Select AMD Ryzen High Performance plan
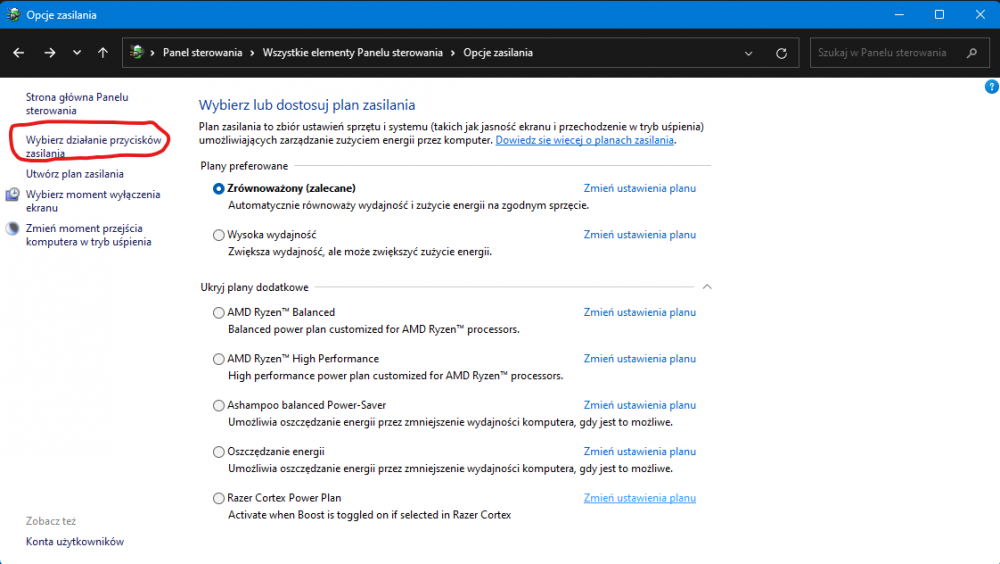This screenshot has height=564, width=1000. (x=219, y=359)
